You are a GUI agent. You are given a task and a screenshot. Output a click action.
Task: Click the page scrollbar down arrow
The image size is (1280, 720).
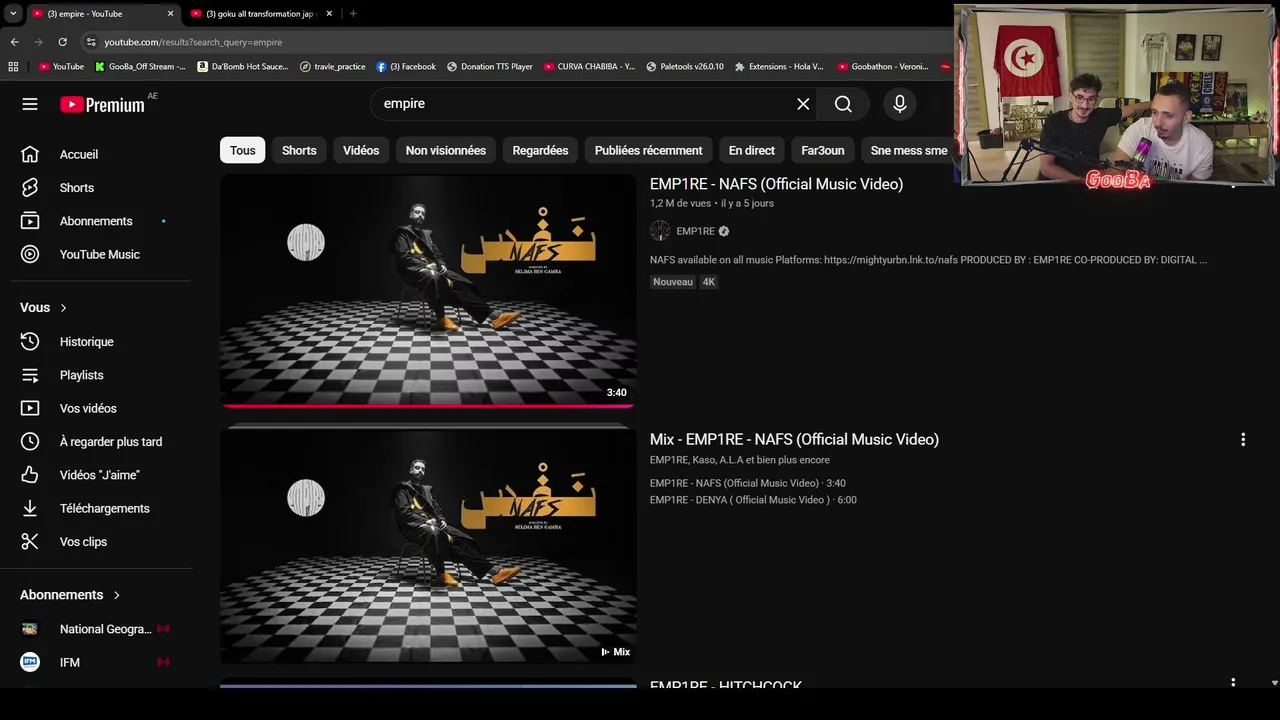[1274, 683]
